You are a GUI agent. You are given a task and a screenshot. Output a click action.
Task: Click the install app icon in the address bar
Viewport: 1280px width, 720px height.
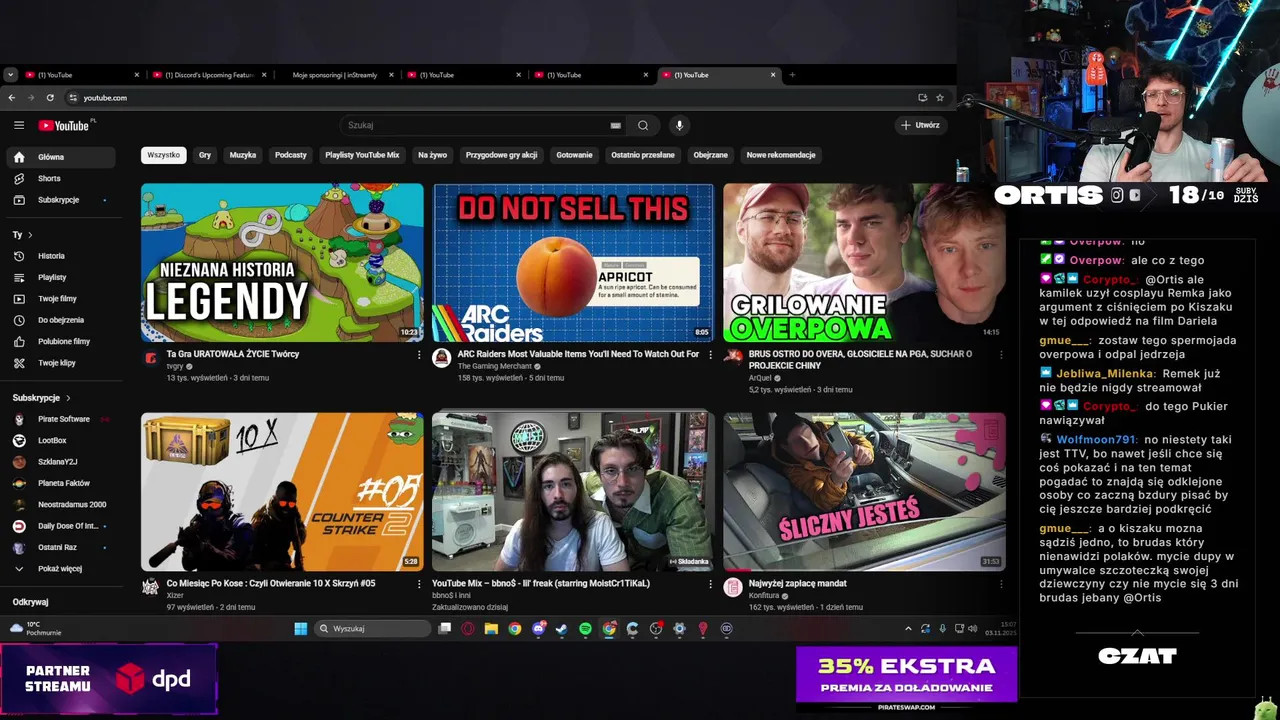coord(922,98)
